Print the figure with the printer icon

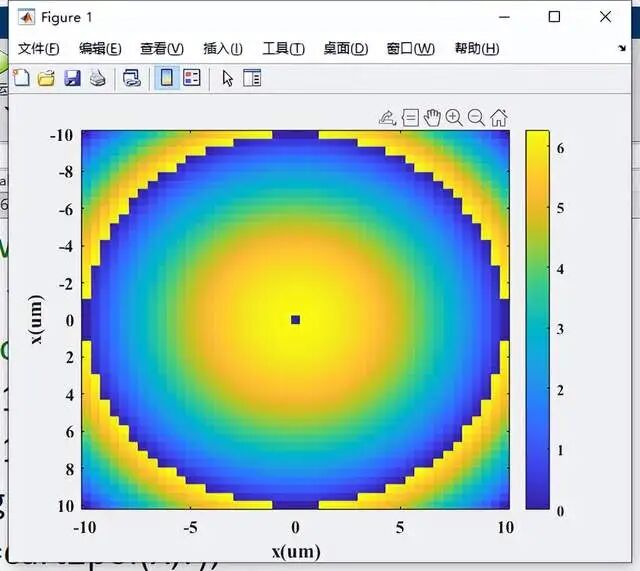(x=97, y=78)
